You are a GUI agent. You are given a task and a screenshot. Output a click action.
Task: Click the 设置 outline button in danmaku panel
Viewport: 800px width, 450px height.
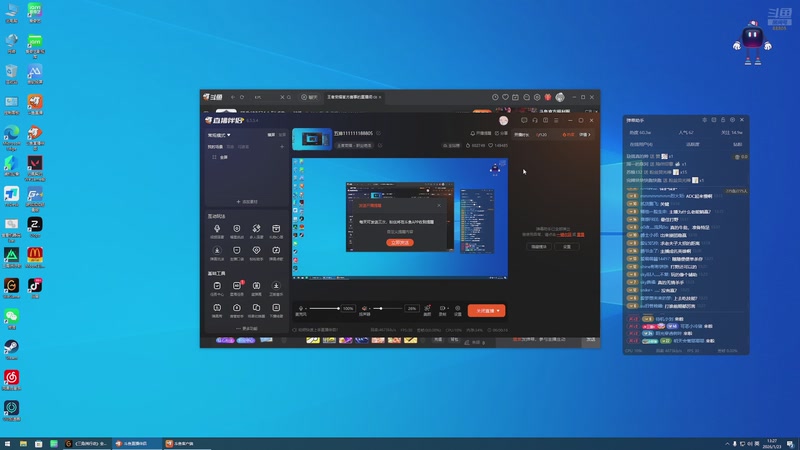567,247
